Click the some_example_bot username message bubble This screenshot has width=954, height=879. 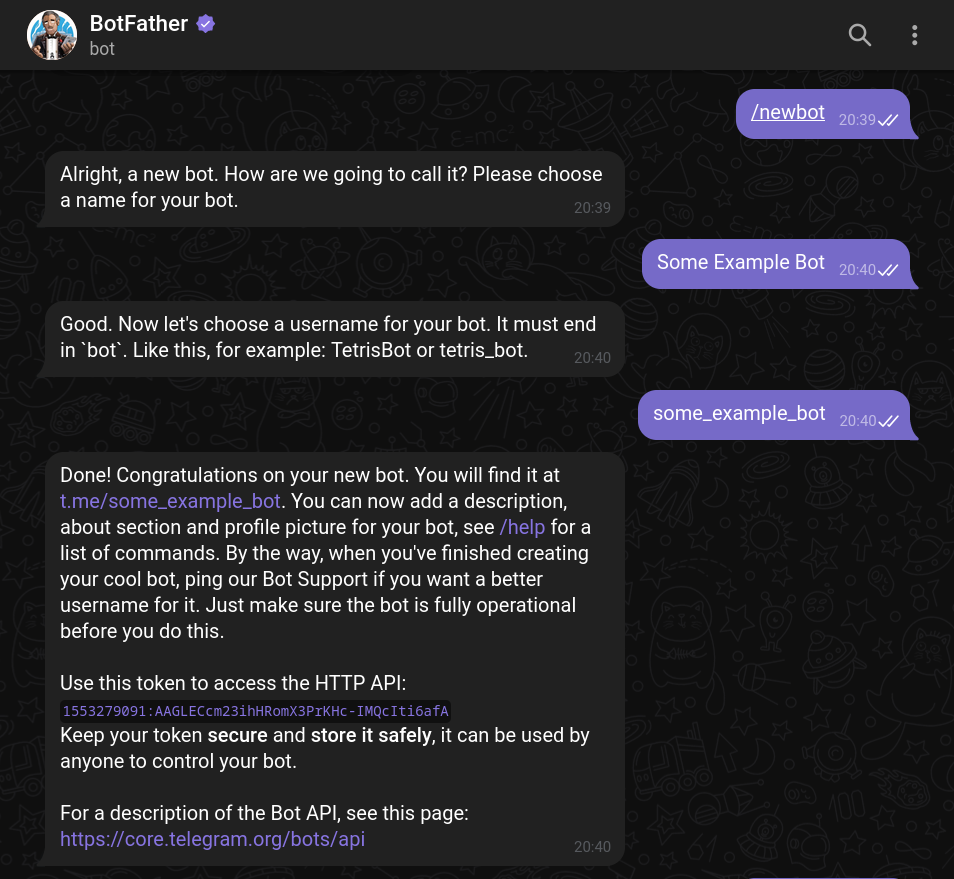739,413
